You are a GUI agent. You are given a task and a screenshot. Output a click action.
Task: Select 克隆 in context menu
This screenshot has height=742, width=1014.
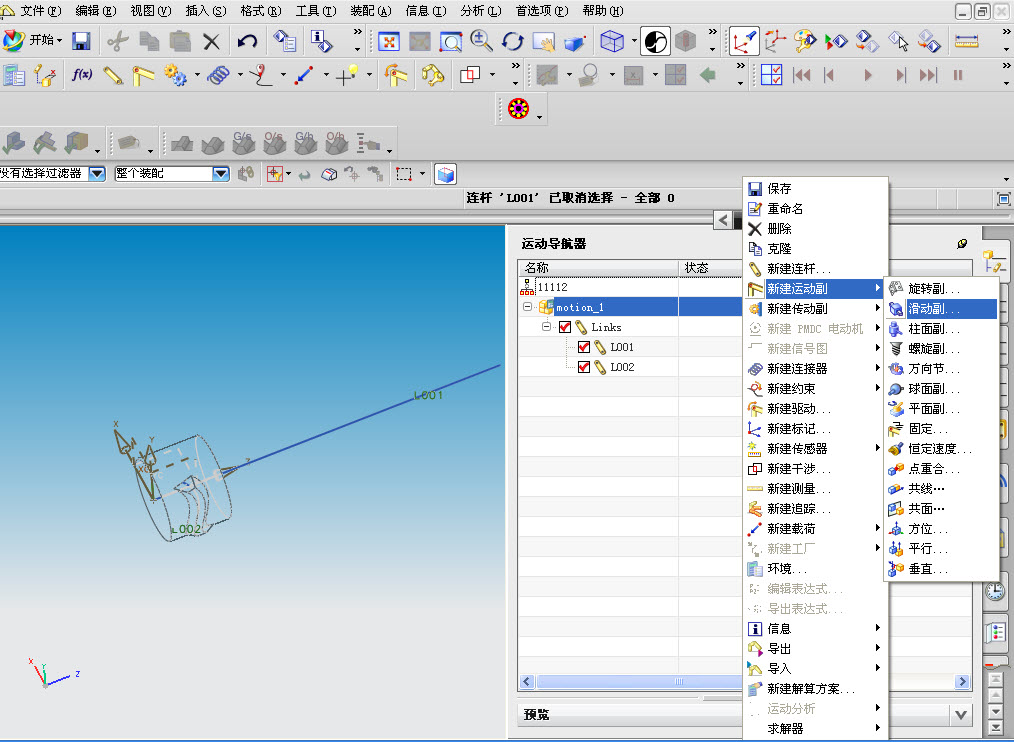coord(815,248)
